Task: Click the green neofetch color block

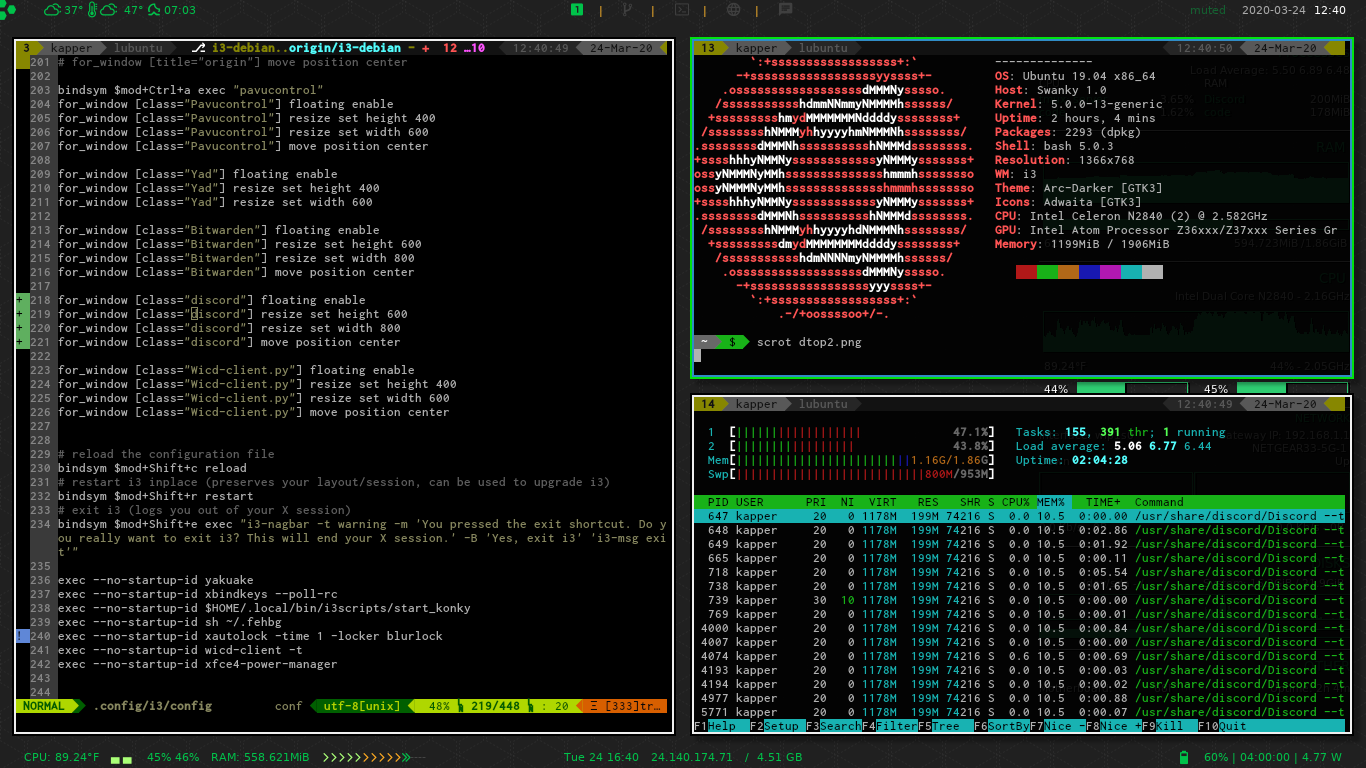Action: 1047,272
